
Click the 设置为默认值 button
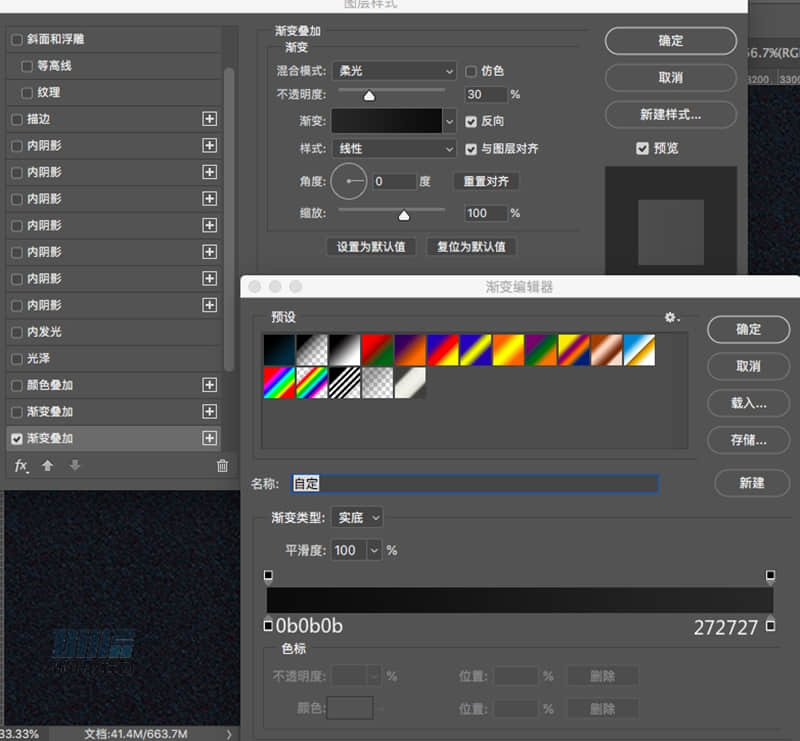(371, 247)
